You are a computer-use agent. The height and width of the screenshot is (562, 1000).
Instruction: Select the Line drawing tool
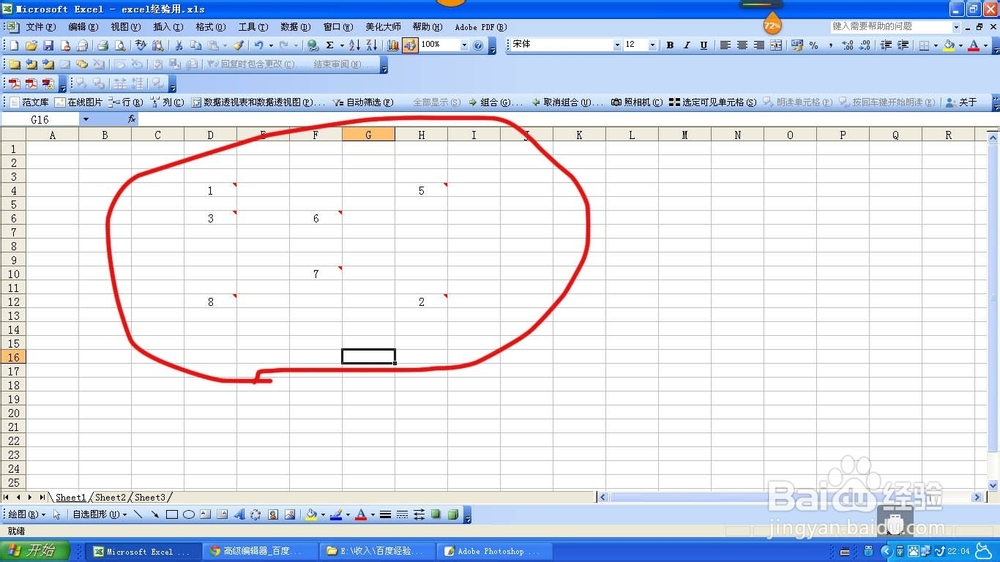click(x=138, y=515)
